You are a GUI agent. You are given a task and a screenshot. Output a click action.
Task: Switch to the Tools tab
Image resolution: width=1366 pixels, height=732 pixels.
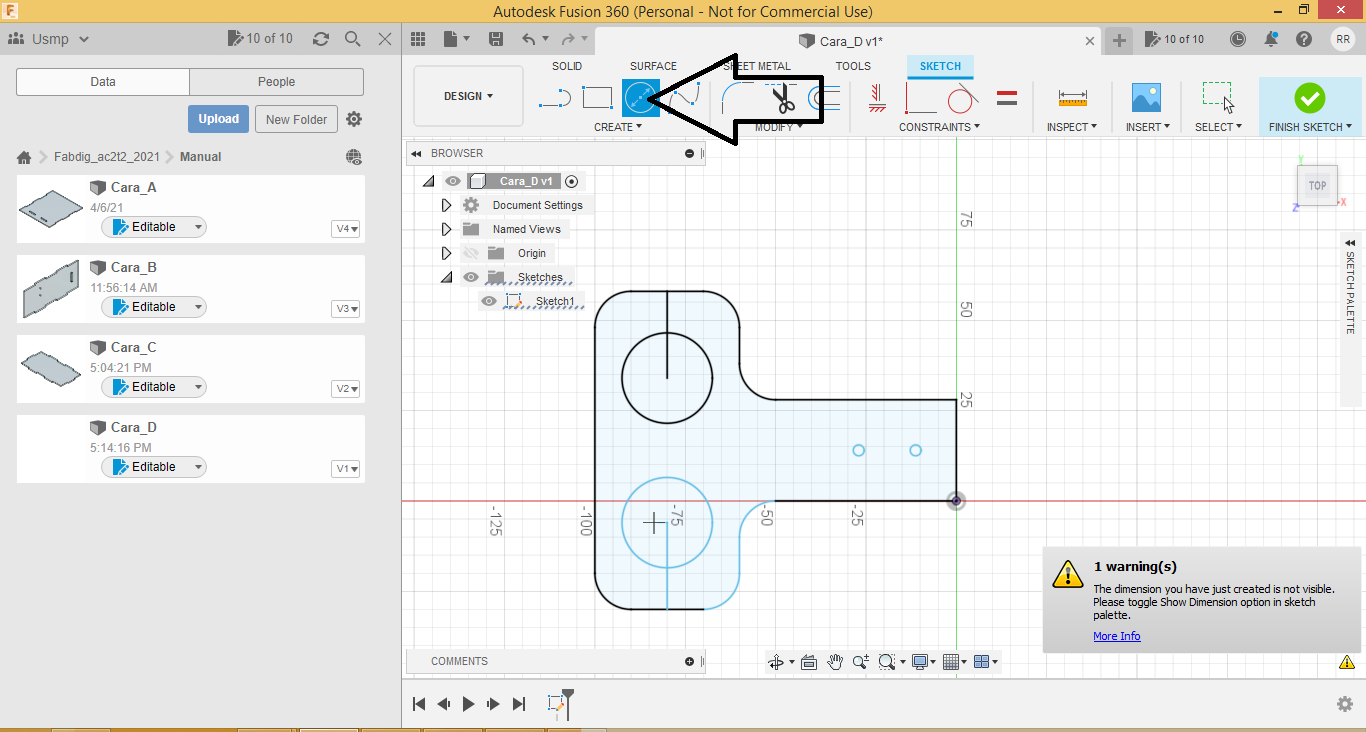853,66
